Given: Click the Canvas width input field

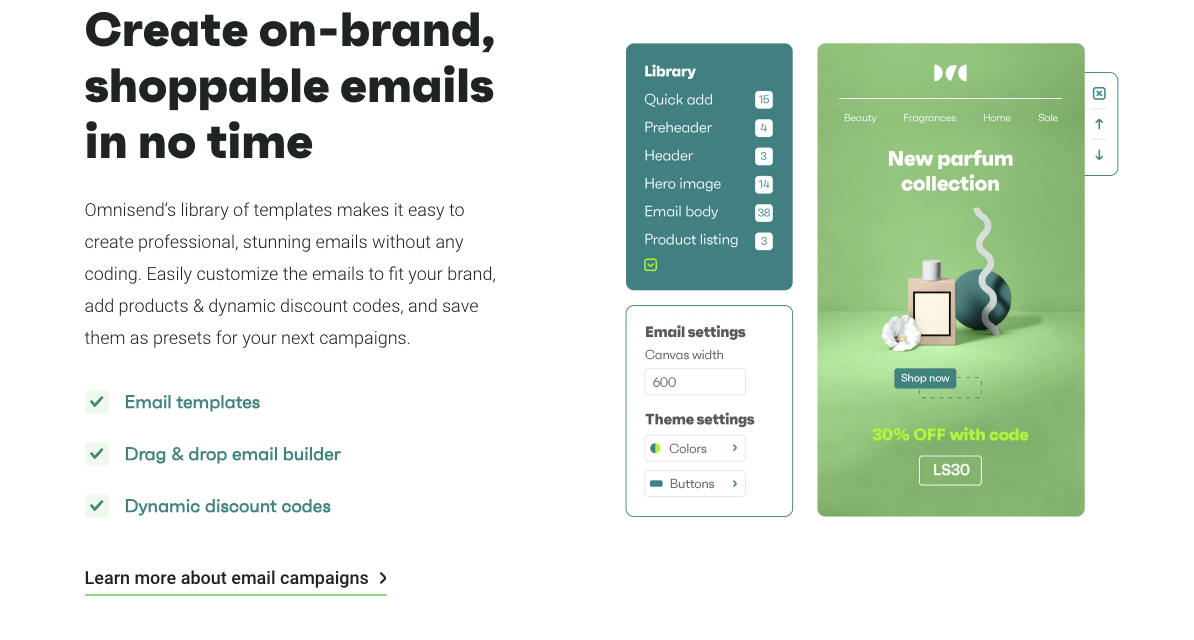Looking at the screenshot, I should pyautogui.click(x=694, y=382).
